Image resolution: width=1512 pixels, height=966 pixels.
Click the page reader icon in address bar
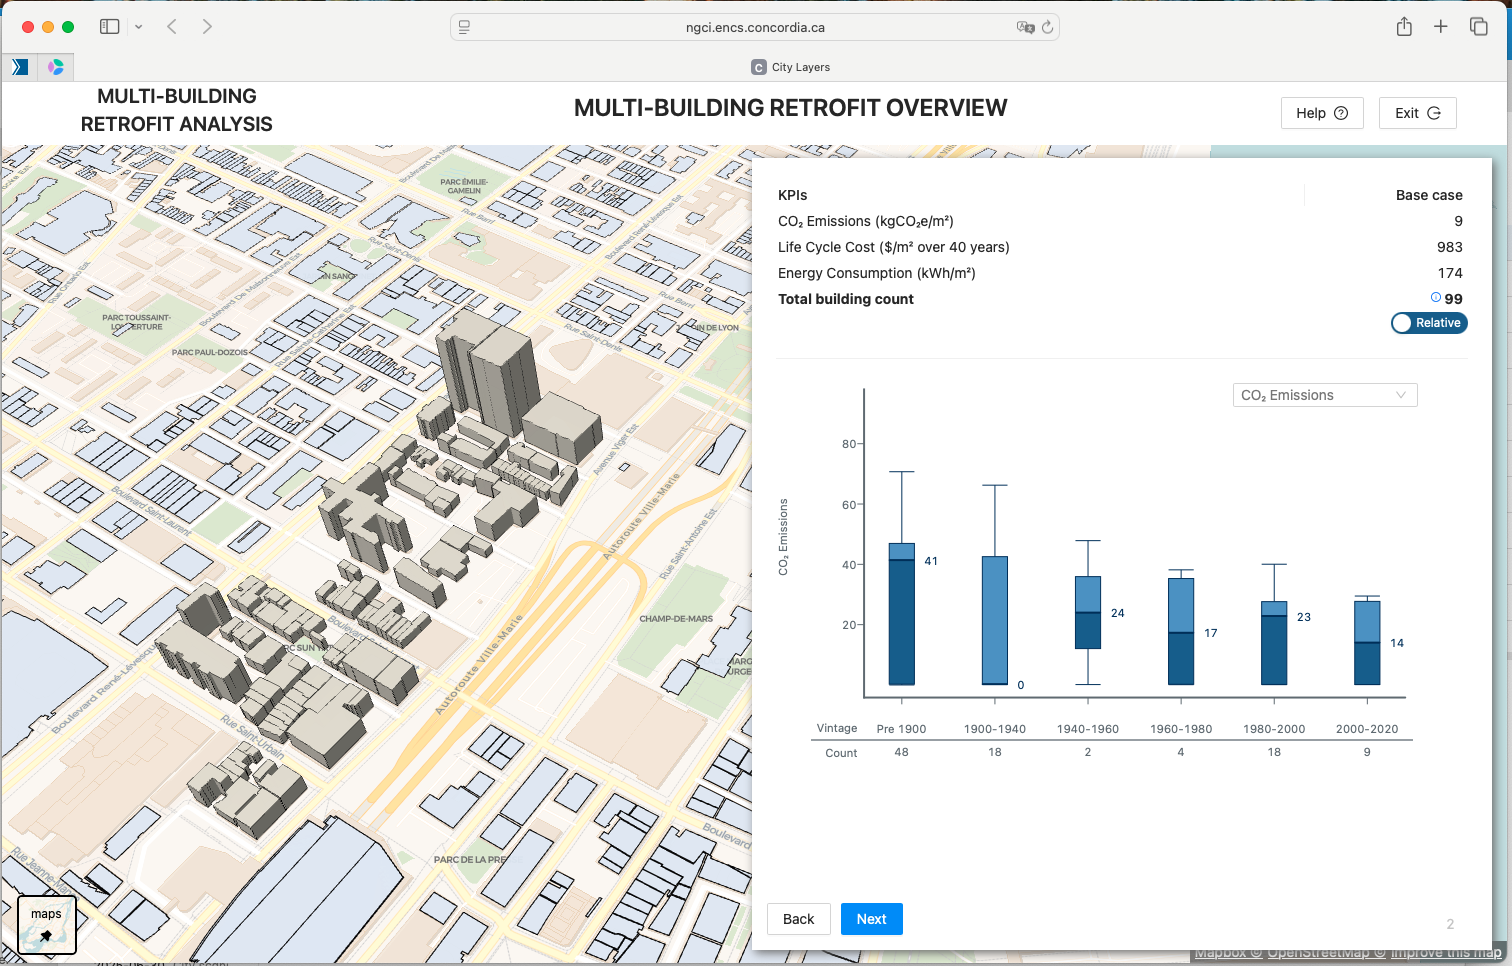pyautogui.click(x=464, y=28)
